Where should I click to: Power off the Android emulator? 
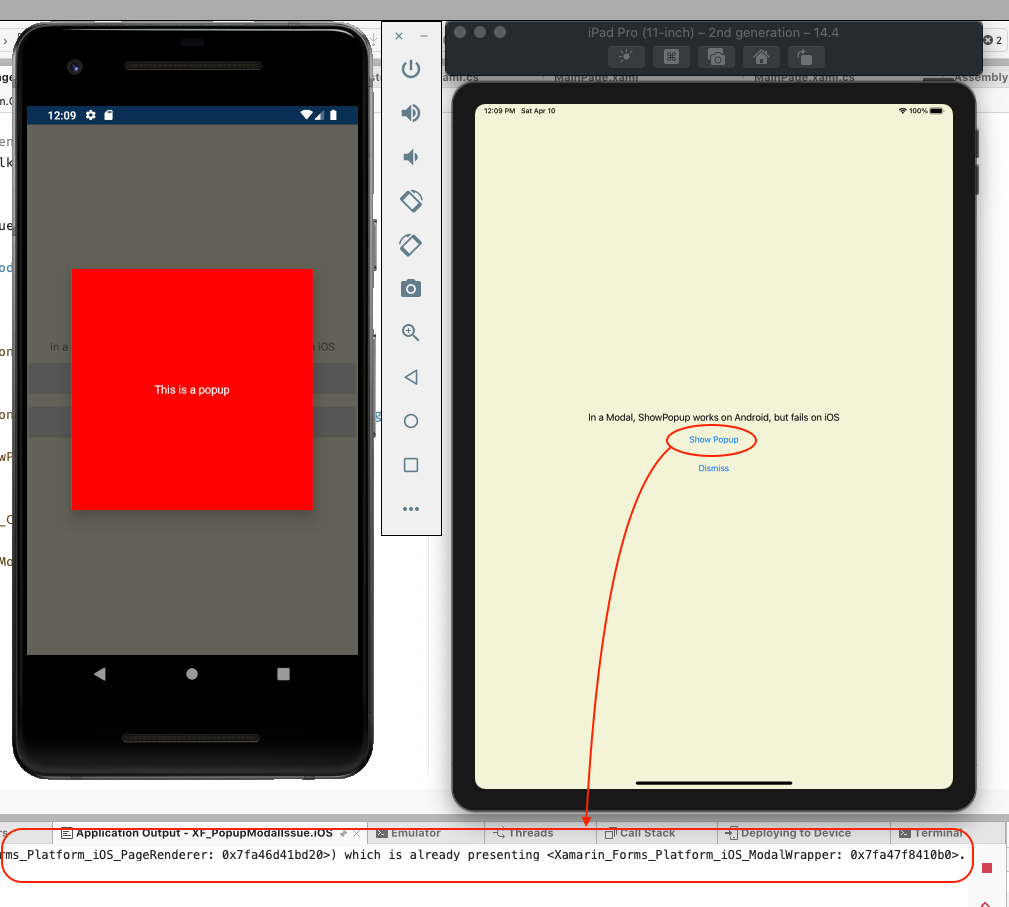pyautogui.click(x=410, y=69)
